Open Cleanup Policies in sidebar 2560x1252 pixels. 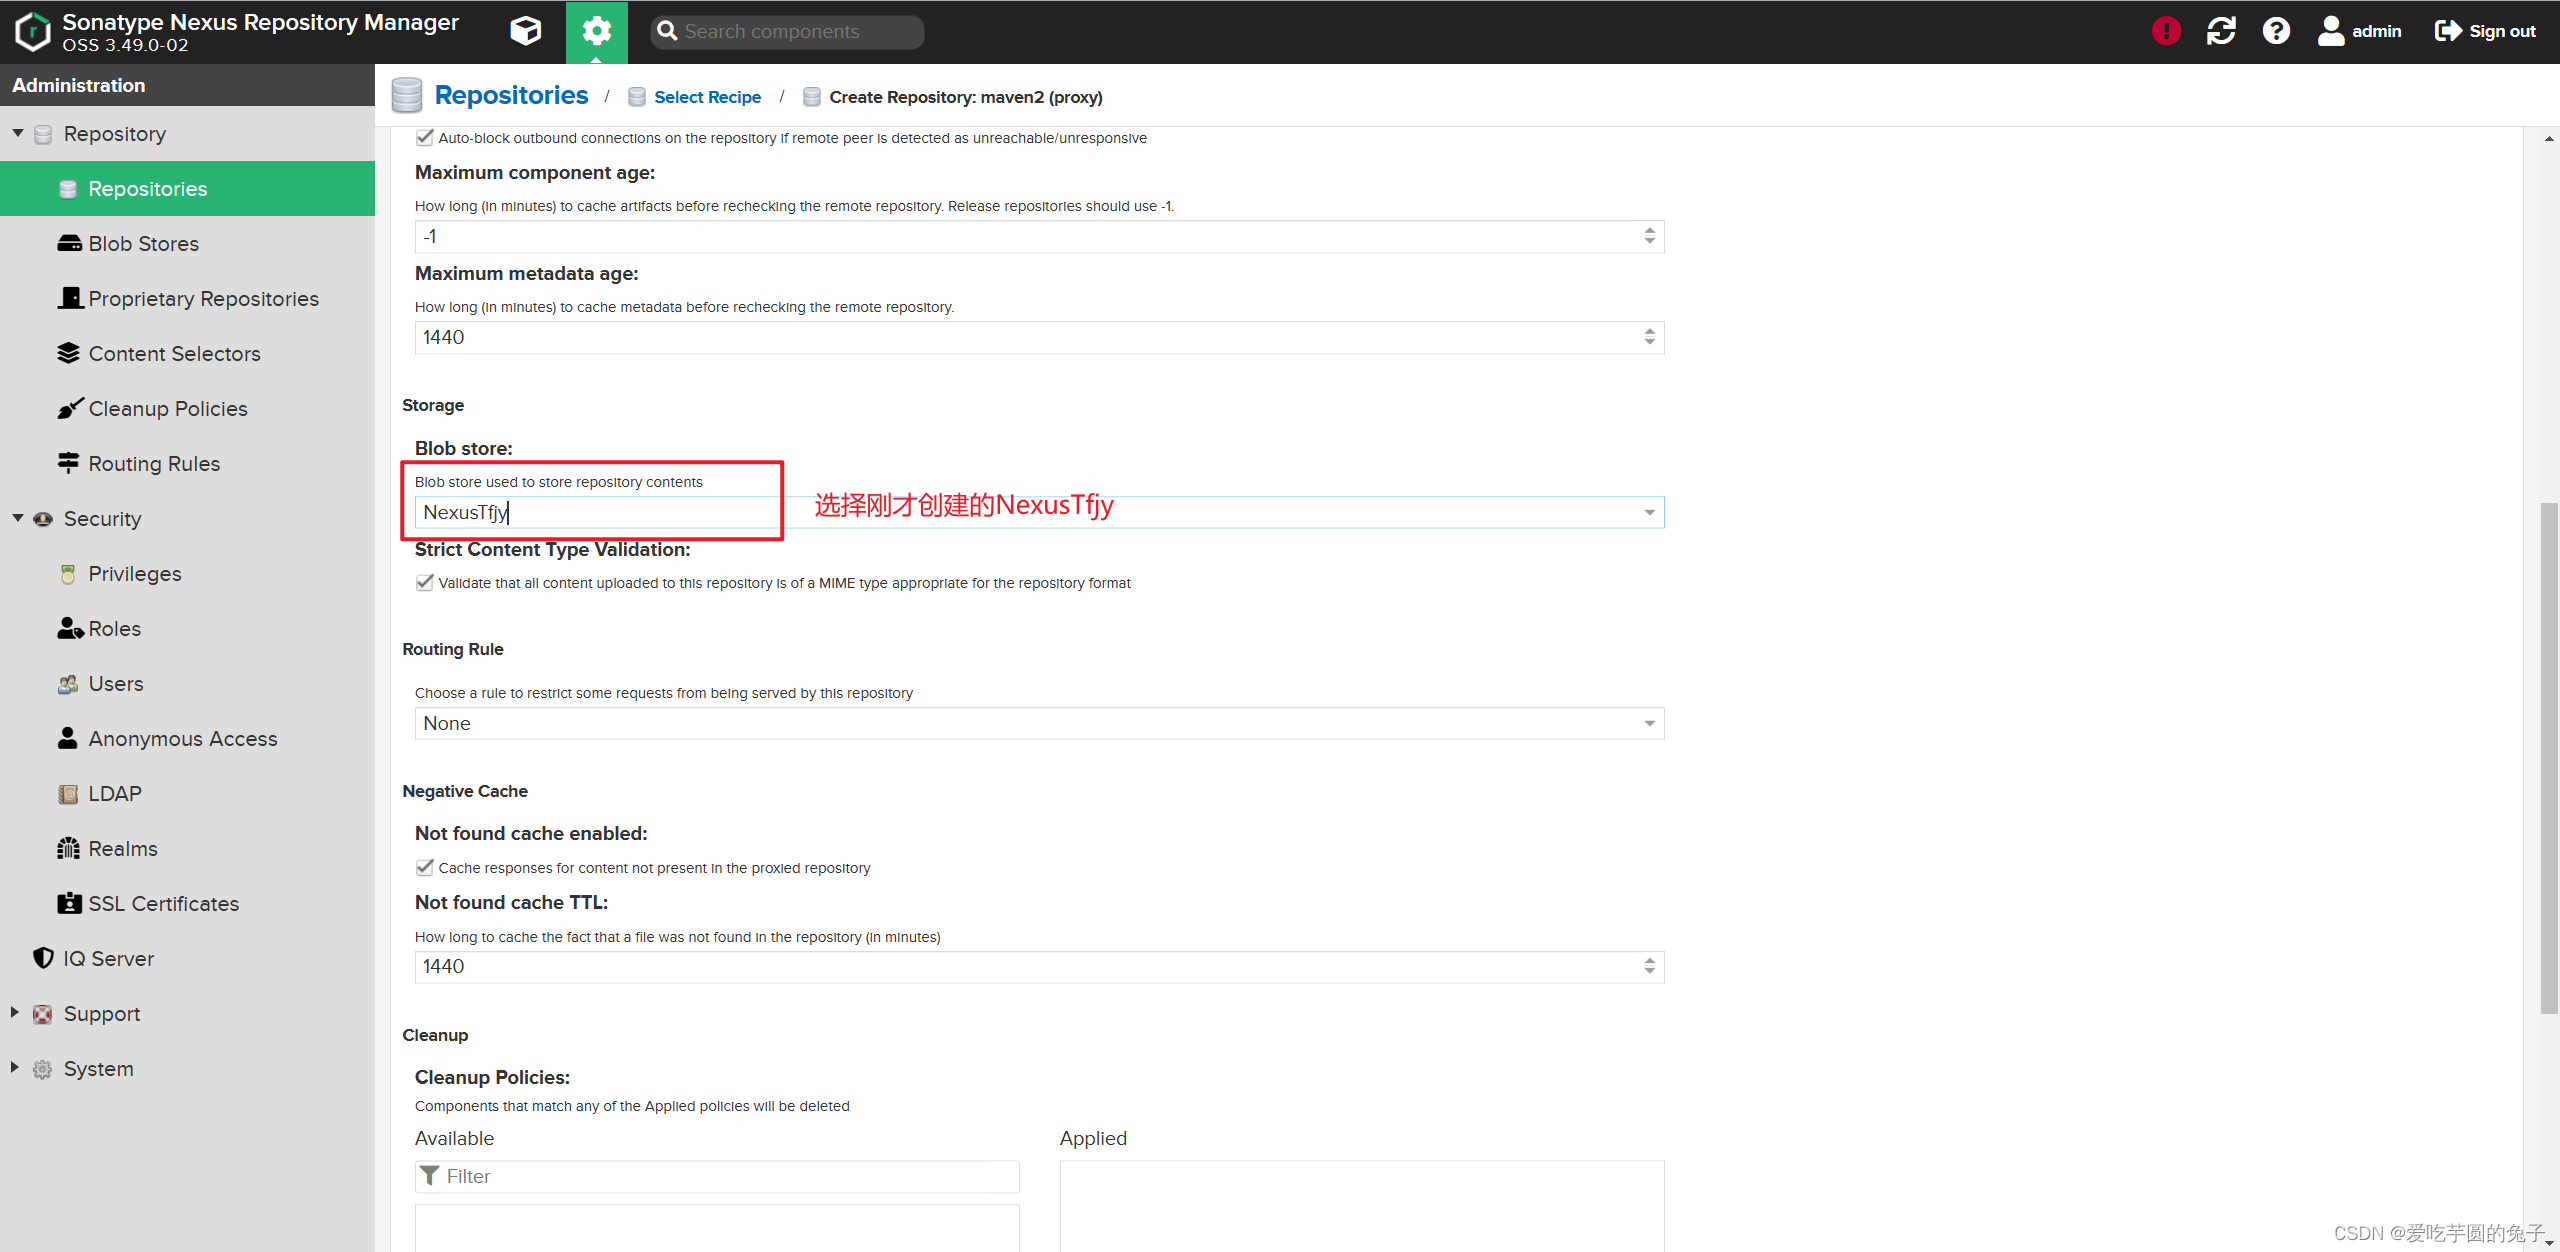(167, 409)
